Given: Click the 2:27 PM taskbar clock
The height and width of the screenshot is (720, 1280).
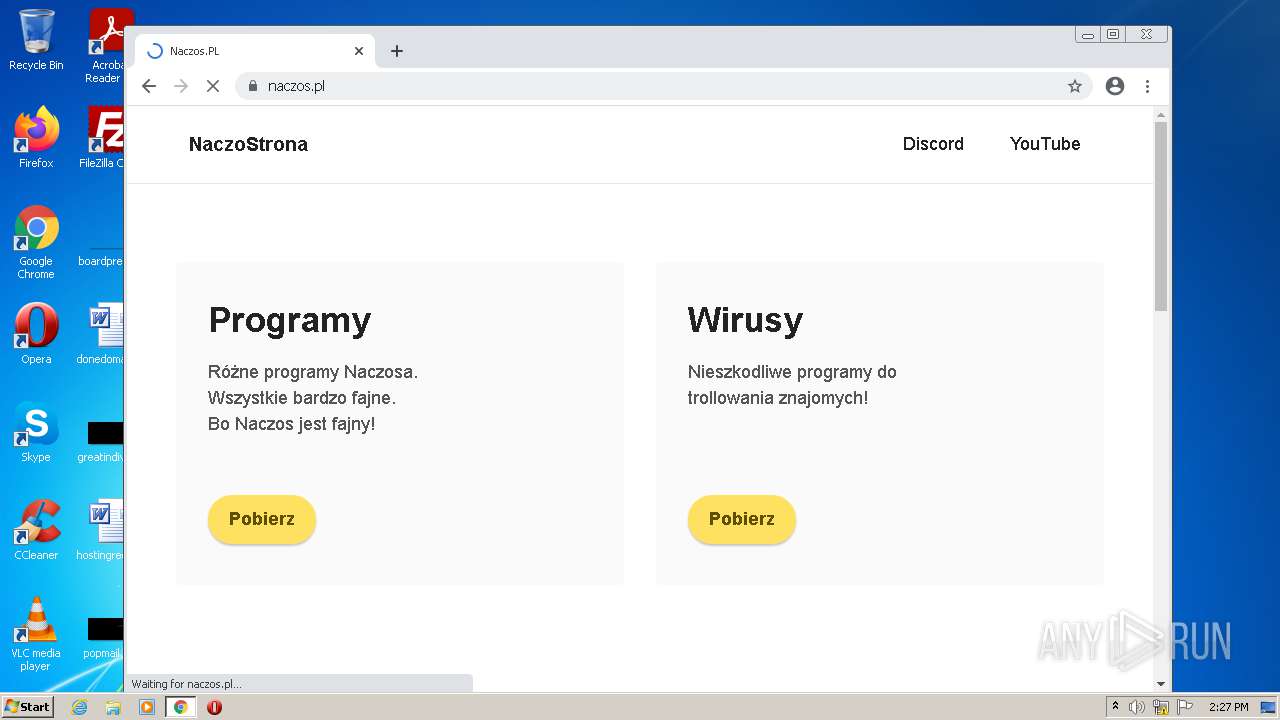Looking at the screenshot, I should point(1228,707).
